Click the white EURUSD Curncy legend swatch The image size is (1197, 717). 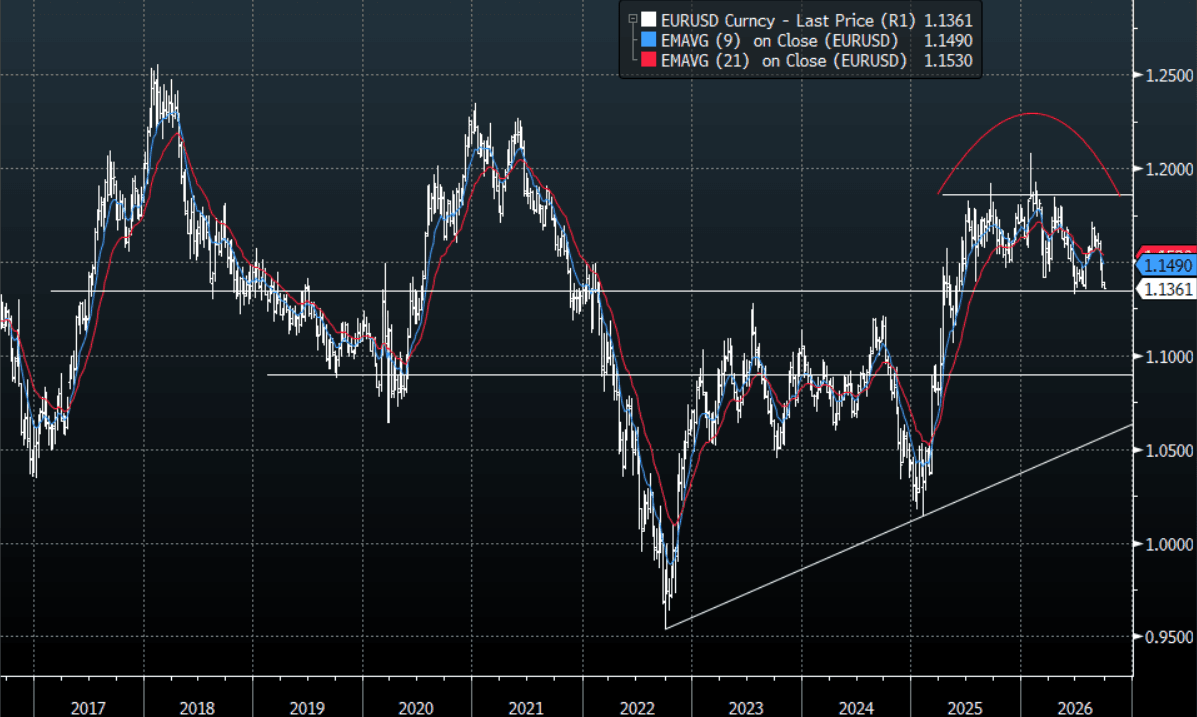tap(649, 20)
